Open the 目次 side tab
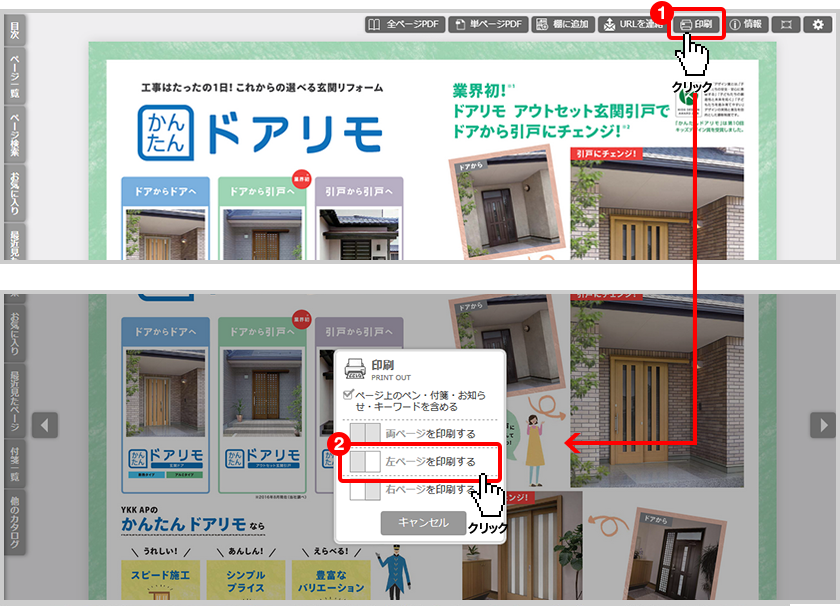 coord(14,32)
